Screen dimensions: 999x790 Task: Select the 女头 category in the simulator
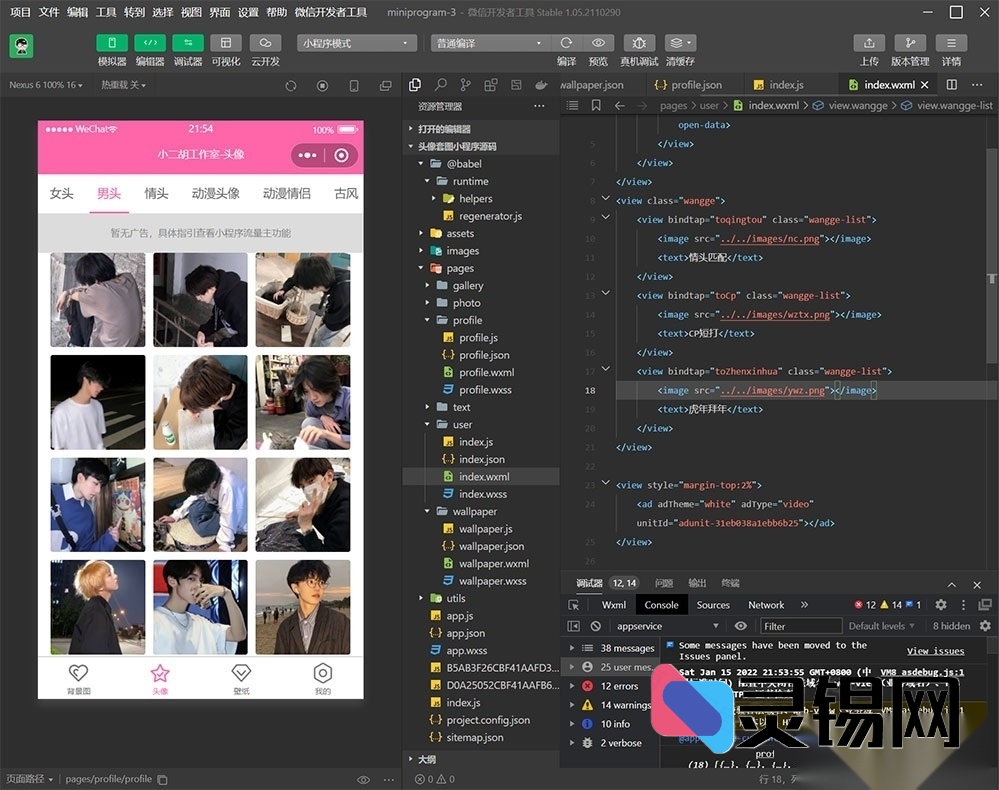pos(62,193)
